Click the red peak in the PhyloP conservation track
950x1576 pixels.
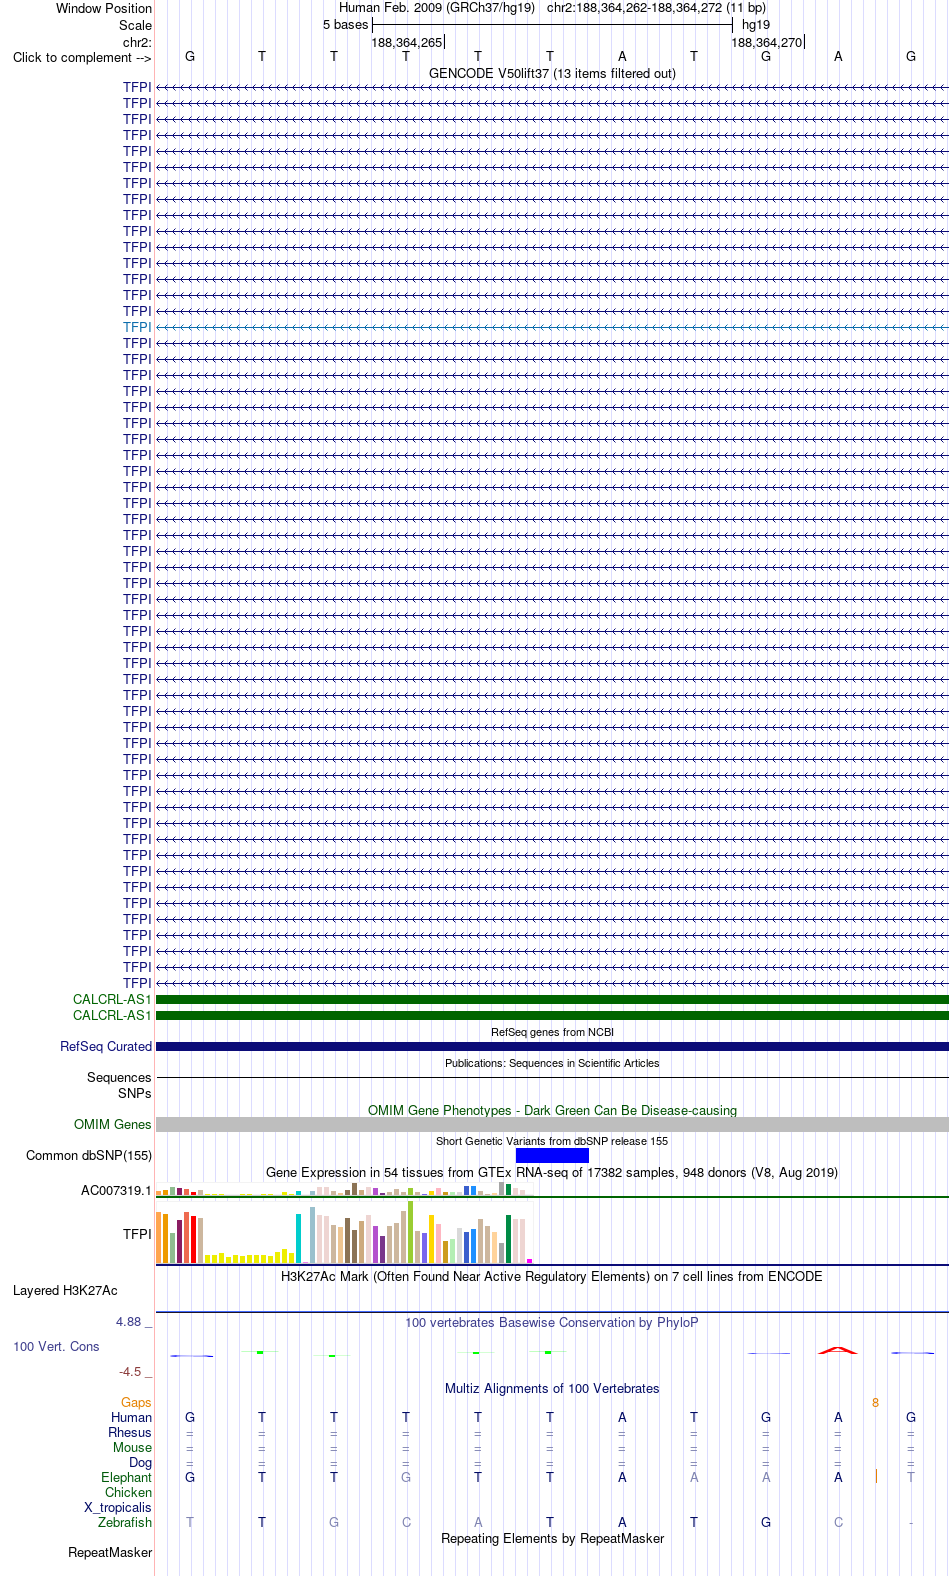[837, 1350]
